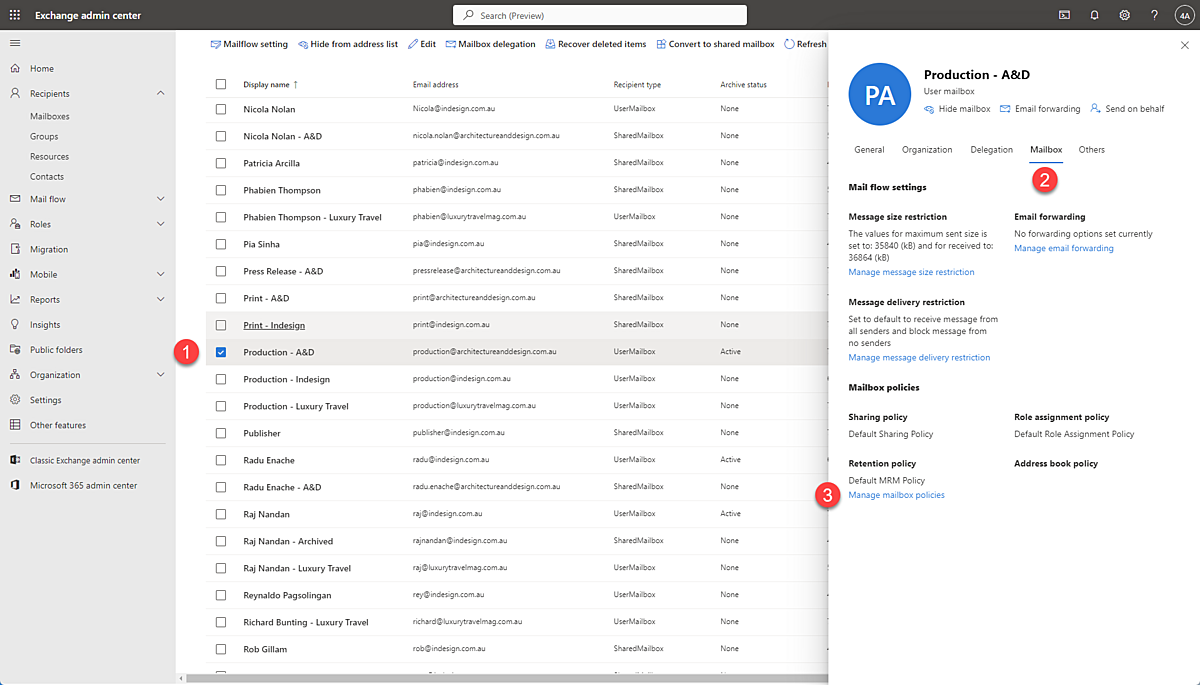The width and height of the screenshot is (1200, 685).
Task: Open Microsoft 365 admin center icon
Action: (x=15, y=485)
